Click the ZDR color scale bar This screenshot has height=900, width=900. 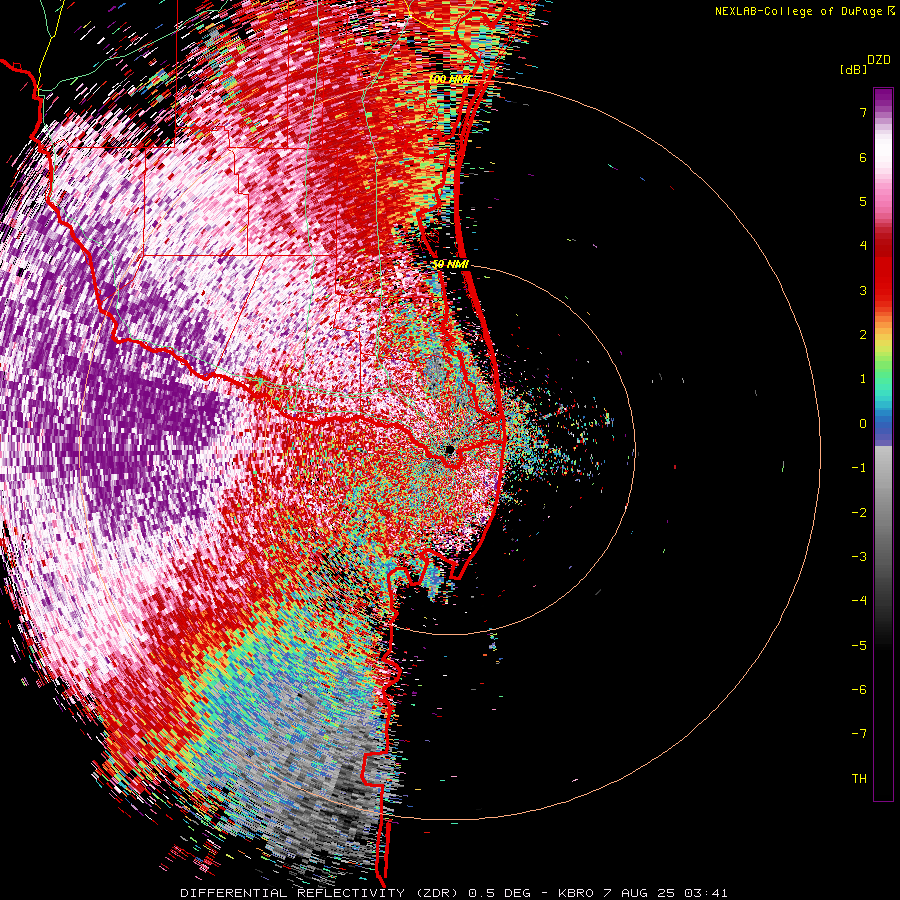click(883, 444)
